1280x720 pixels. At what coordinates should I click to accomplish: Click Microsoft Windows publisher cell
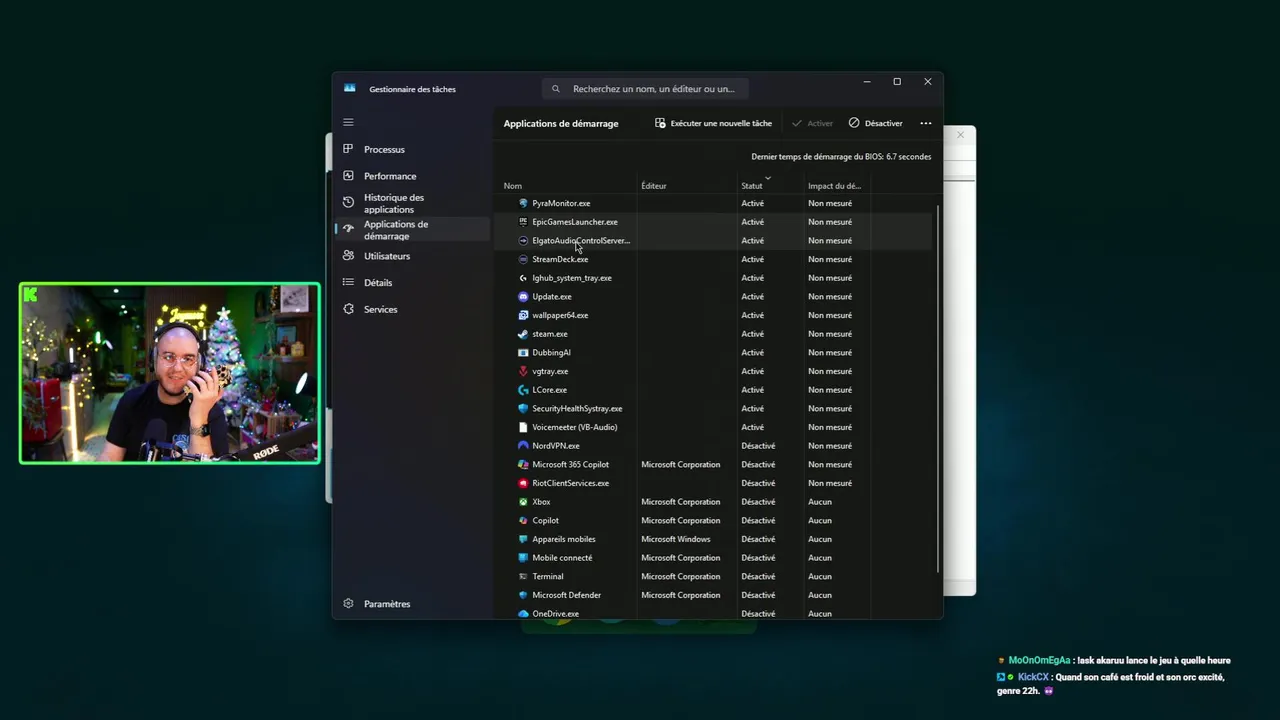click(x=676, y=539)
